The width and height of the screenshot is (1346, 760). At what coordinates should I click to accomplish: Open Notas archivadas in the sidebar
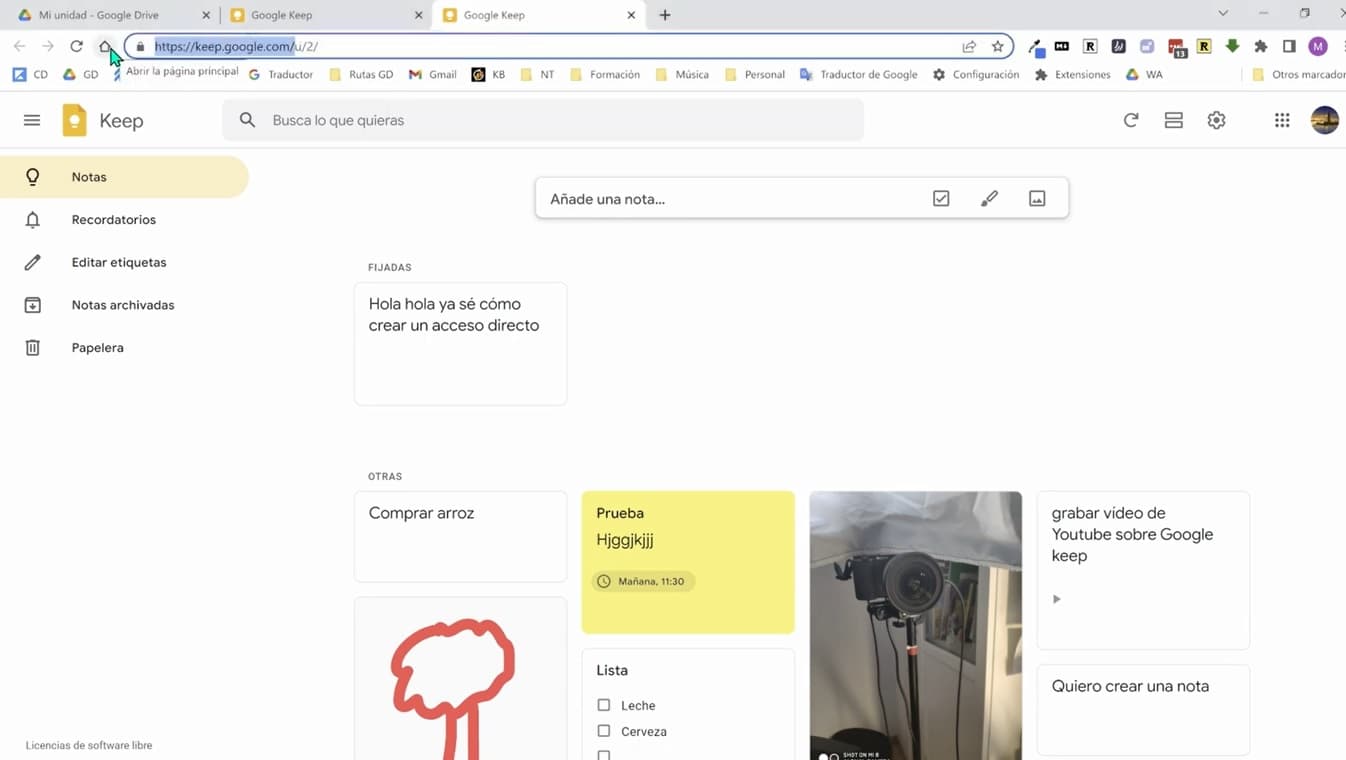124,305
